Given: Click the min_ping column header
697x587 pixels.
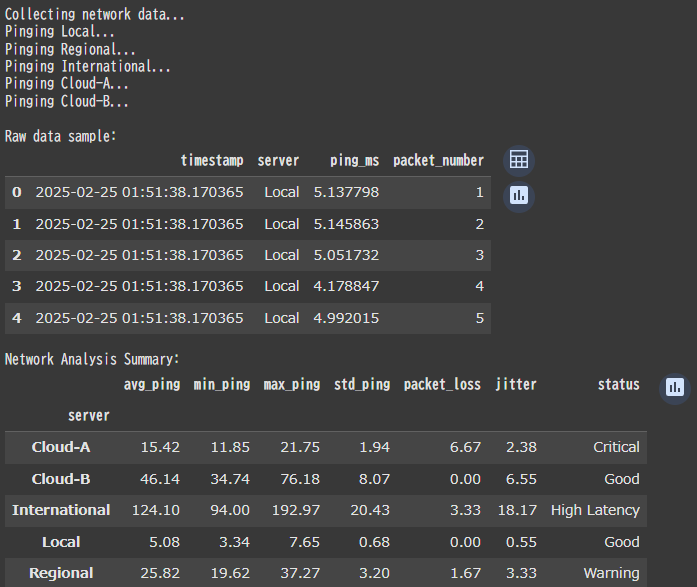Looking at the screenshot, I should [222, 384].
